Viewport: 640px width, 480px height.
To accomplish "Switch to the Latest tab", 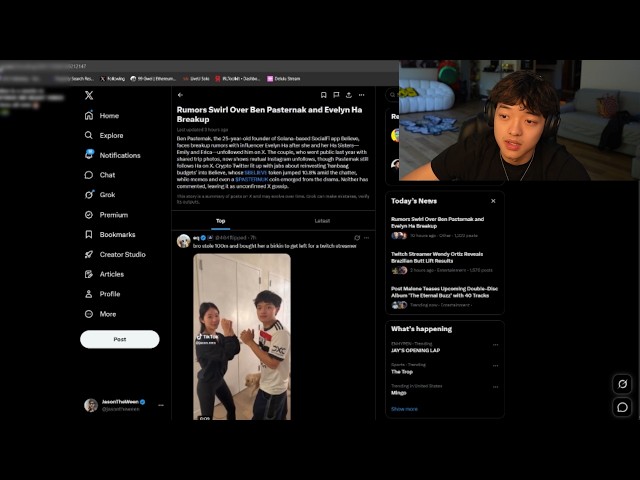I will [322, 221].
